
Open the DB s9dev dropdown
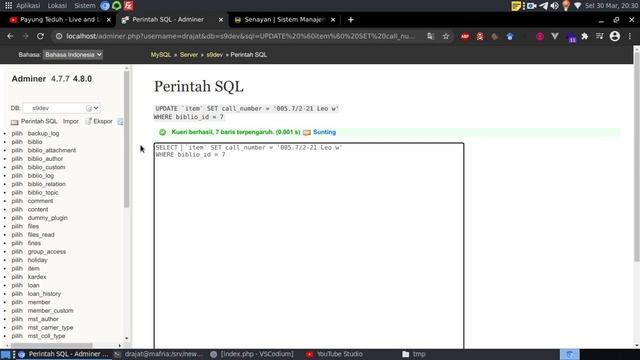pyautogui.click(x=61, y=108)
